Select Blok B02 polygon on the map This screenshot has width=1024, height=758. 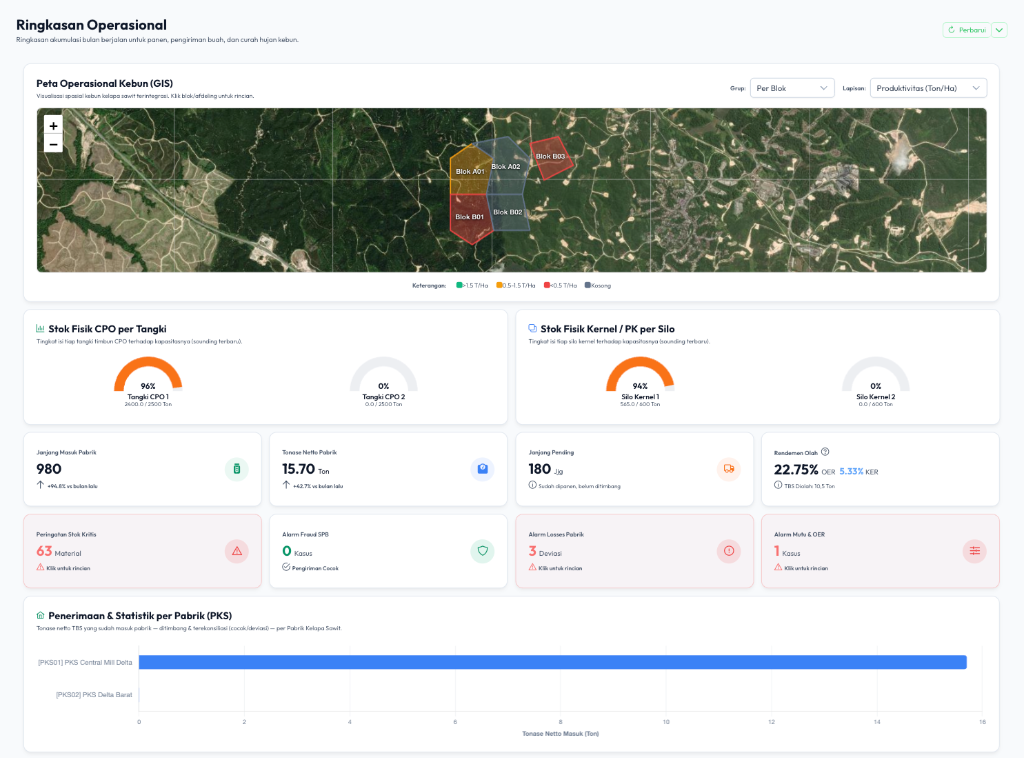coord(508,212)
